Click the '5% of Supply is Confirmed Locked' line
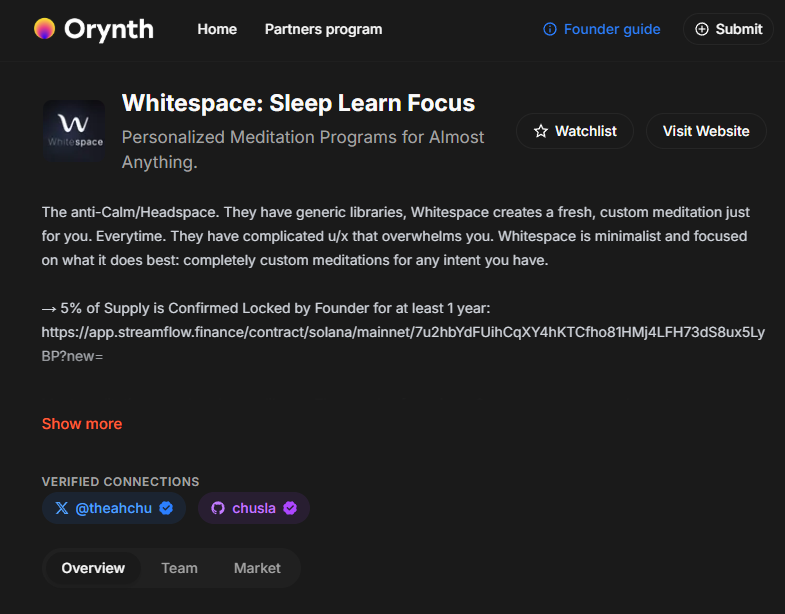The image size is (785, 614). click(x=266, y=308)
